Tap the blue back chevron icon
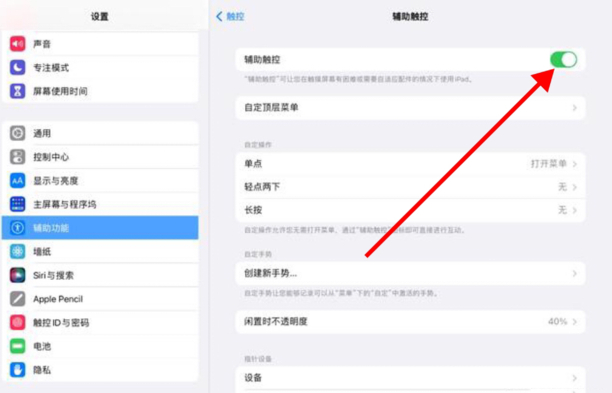 [219, 16]
